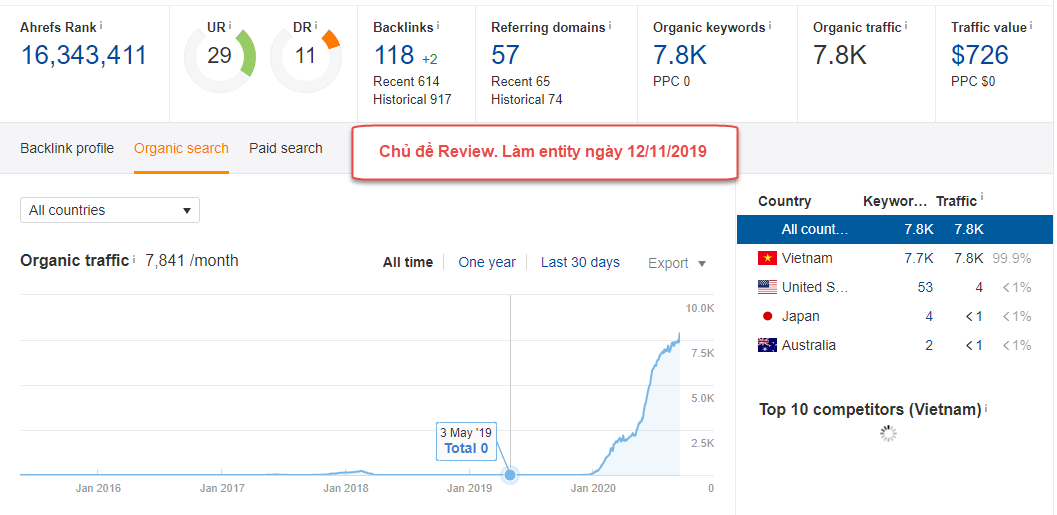Open the 7.8K organic keywords link

click(x=680, y=55)
